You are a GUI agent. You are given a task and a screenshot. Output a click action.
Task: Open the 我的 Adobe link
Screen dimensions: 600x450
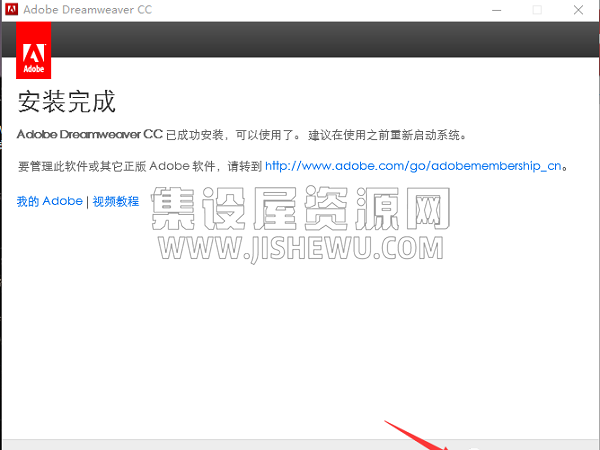click(x=50, y=201)
